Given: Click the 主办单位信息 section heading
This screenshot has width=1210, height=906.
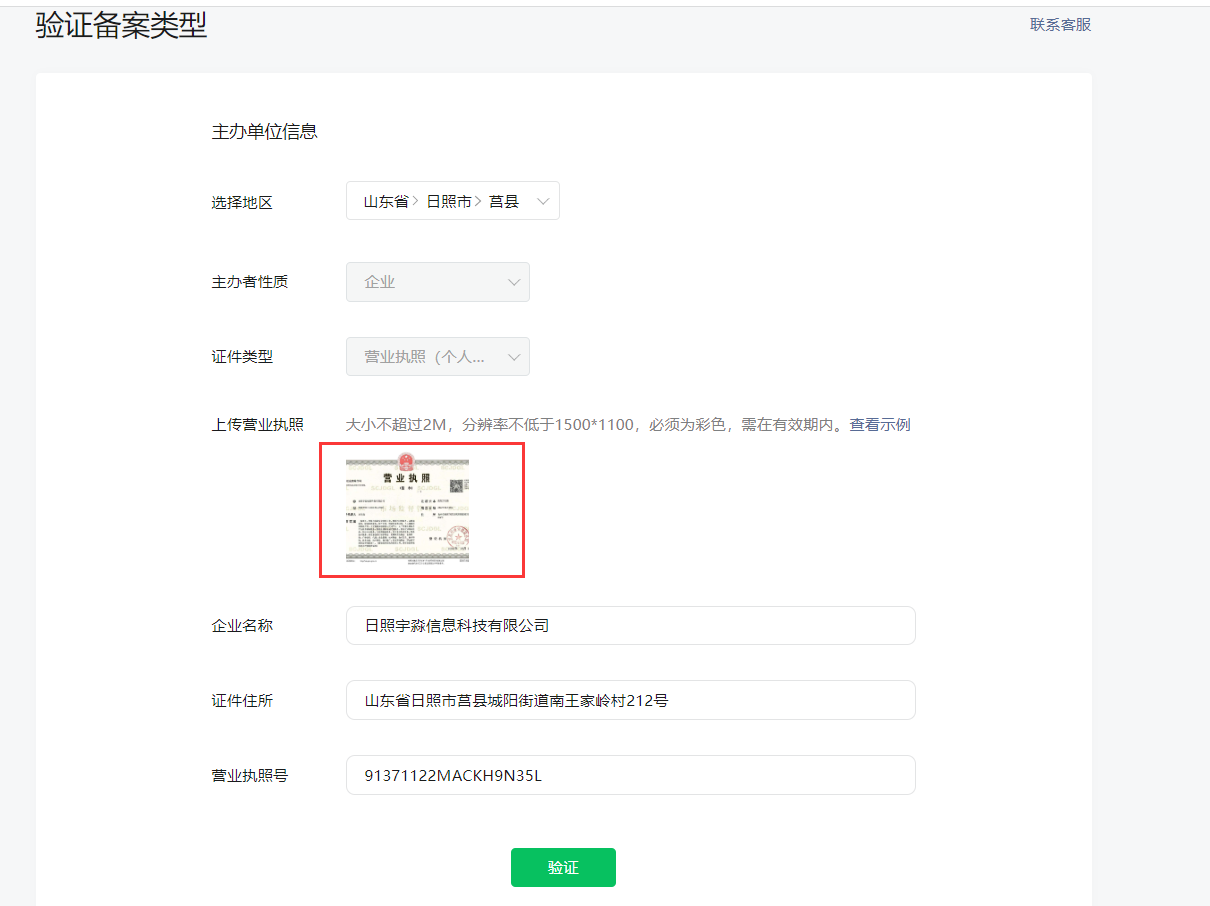Looking at the screenshot, I should [264, 132].
